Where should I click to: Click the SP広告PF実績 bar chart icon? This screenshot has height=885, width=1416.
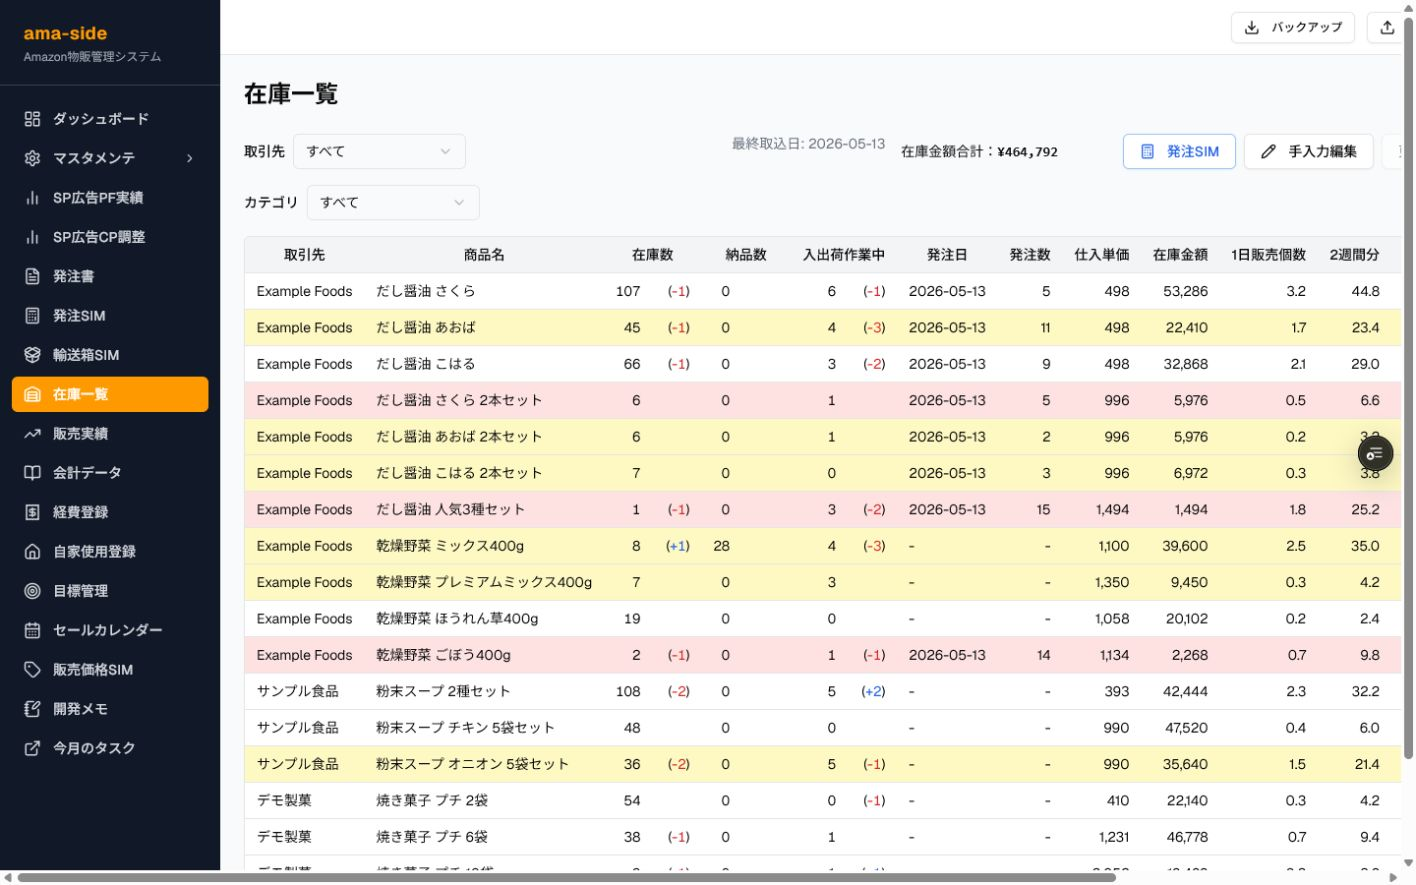pyautogui.click(x=32, y=198)
